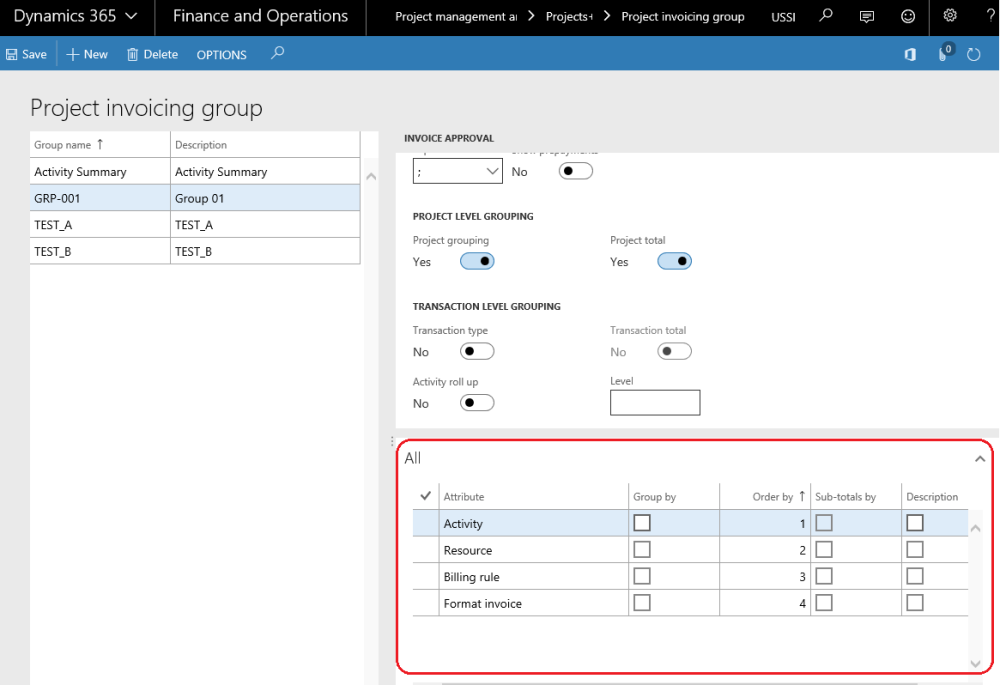Toggle Project grouping off
The width and height of the screenshot is (1000, 685).
pos(477,260)
